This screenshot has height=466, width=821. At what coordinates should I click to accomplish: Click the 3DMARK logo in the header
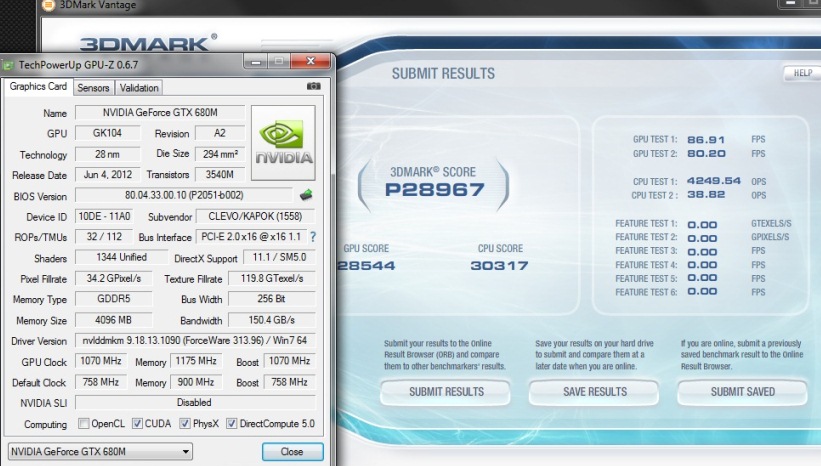point(148,43)
